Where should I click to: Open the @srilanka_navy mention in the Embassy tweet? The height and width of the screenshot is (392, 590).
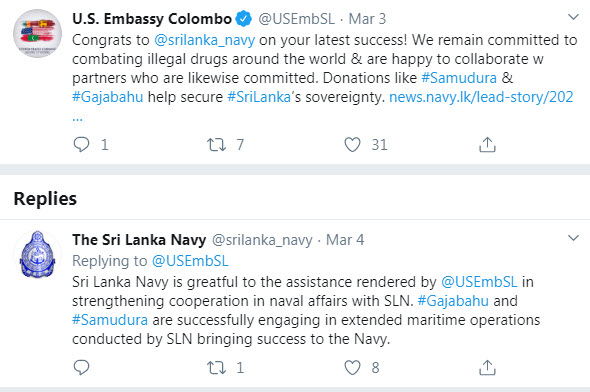(x=205, y=40)
